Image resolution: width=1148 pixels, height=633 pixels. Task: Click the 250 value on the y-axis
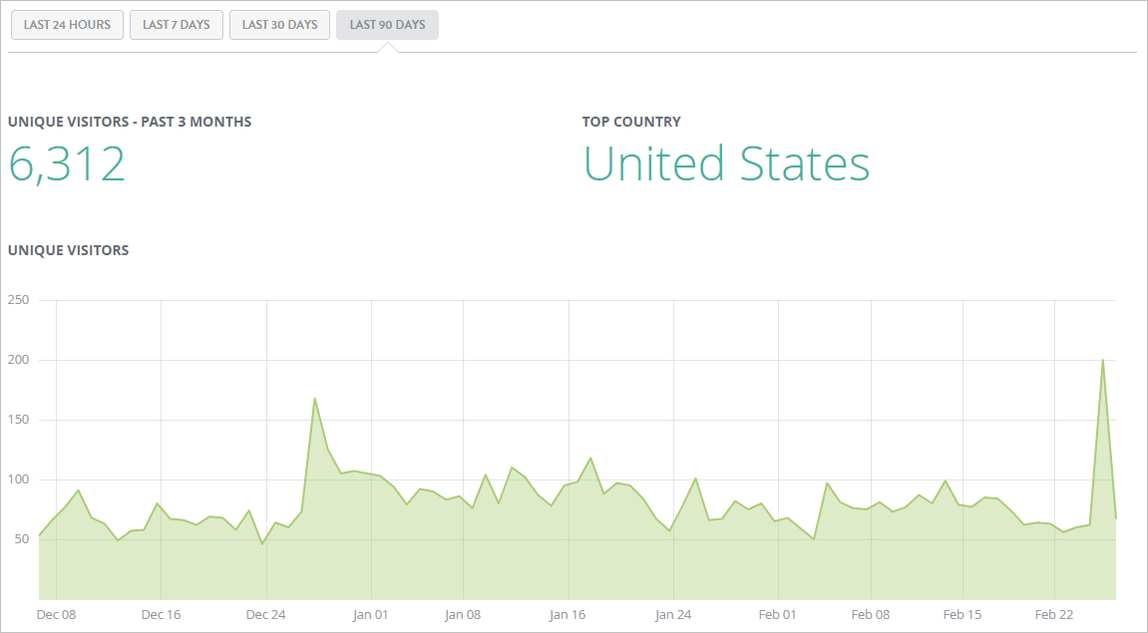pyautogui.click(x=19, y=300)
